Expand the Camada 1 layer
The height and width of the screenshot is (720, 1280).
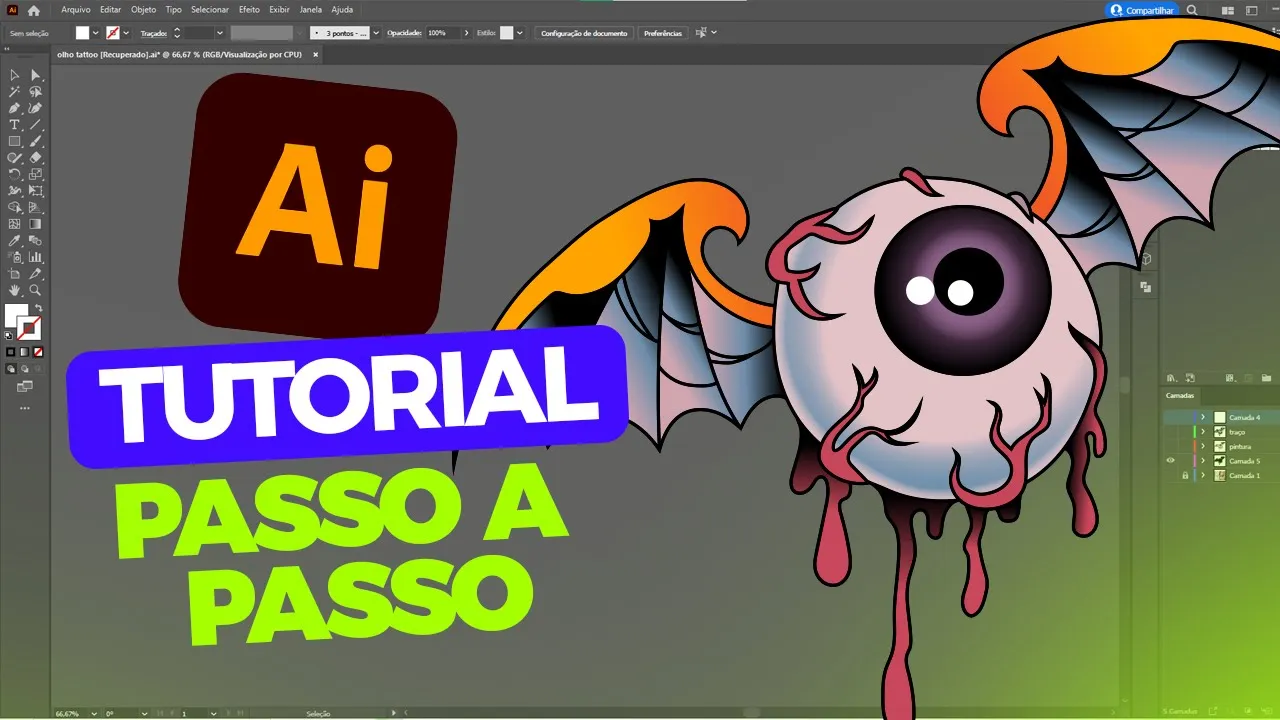(x=1203, y=476)
